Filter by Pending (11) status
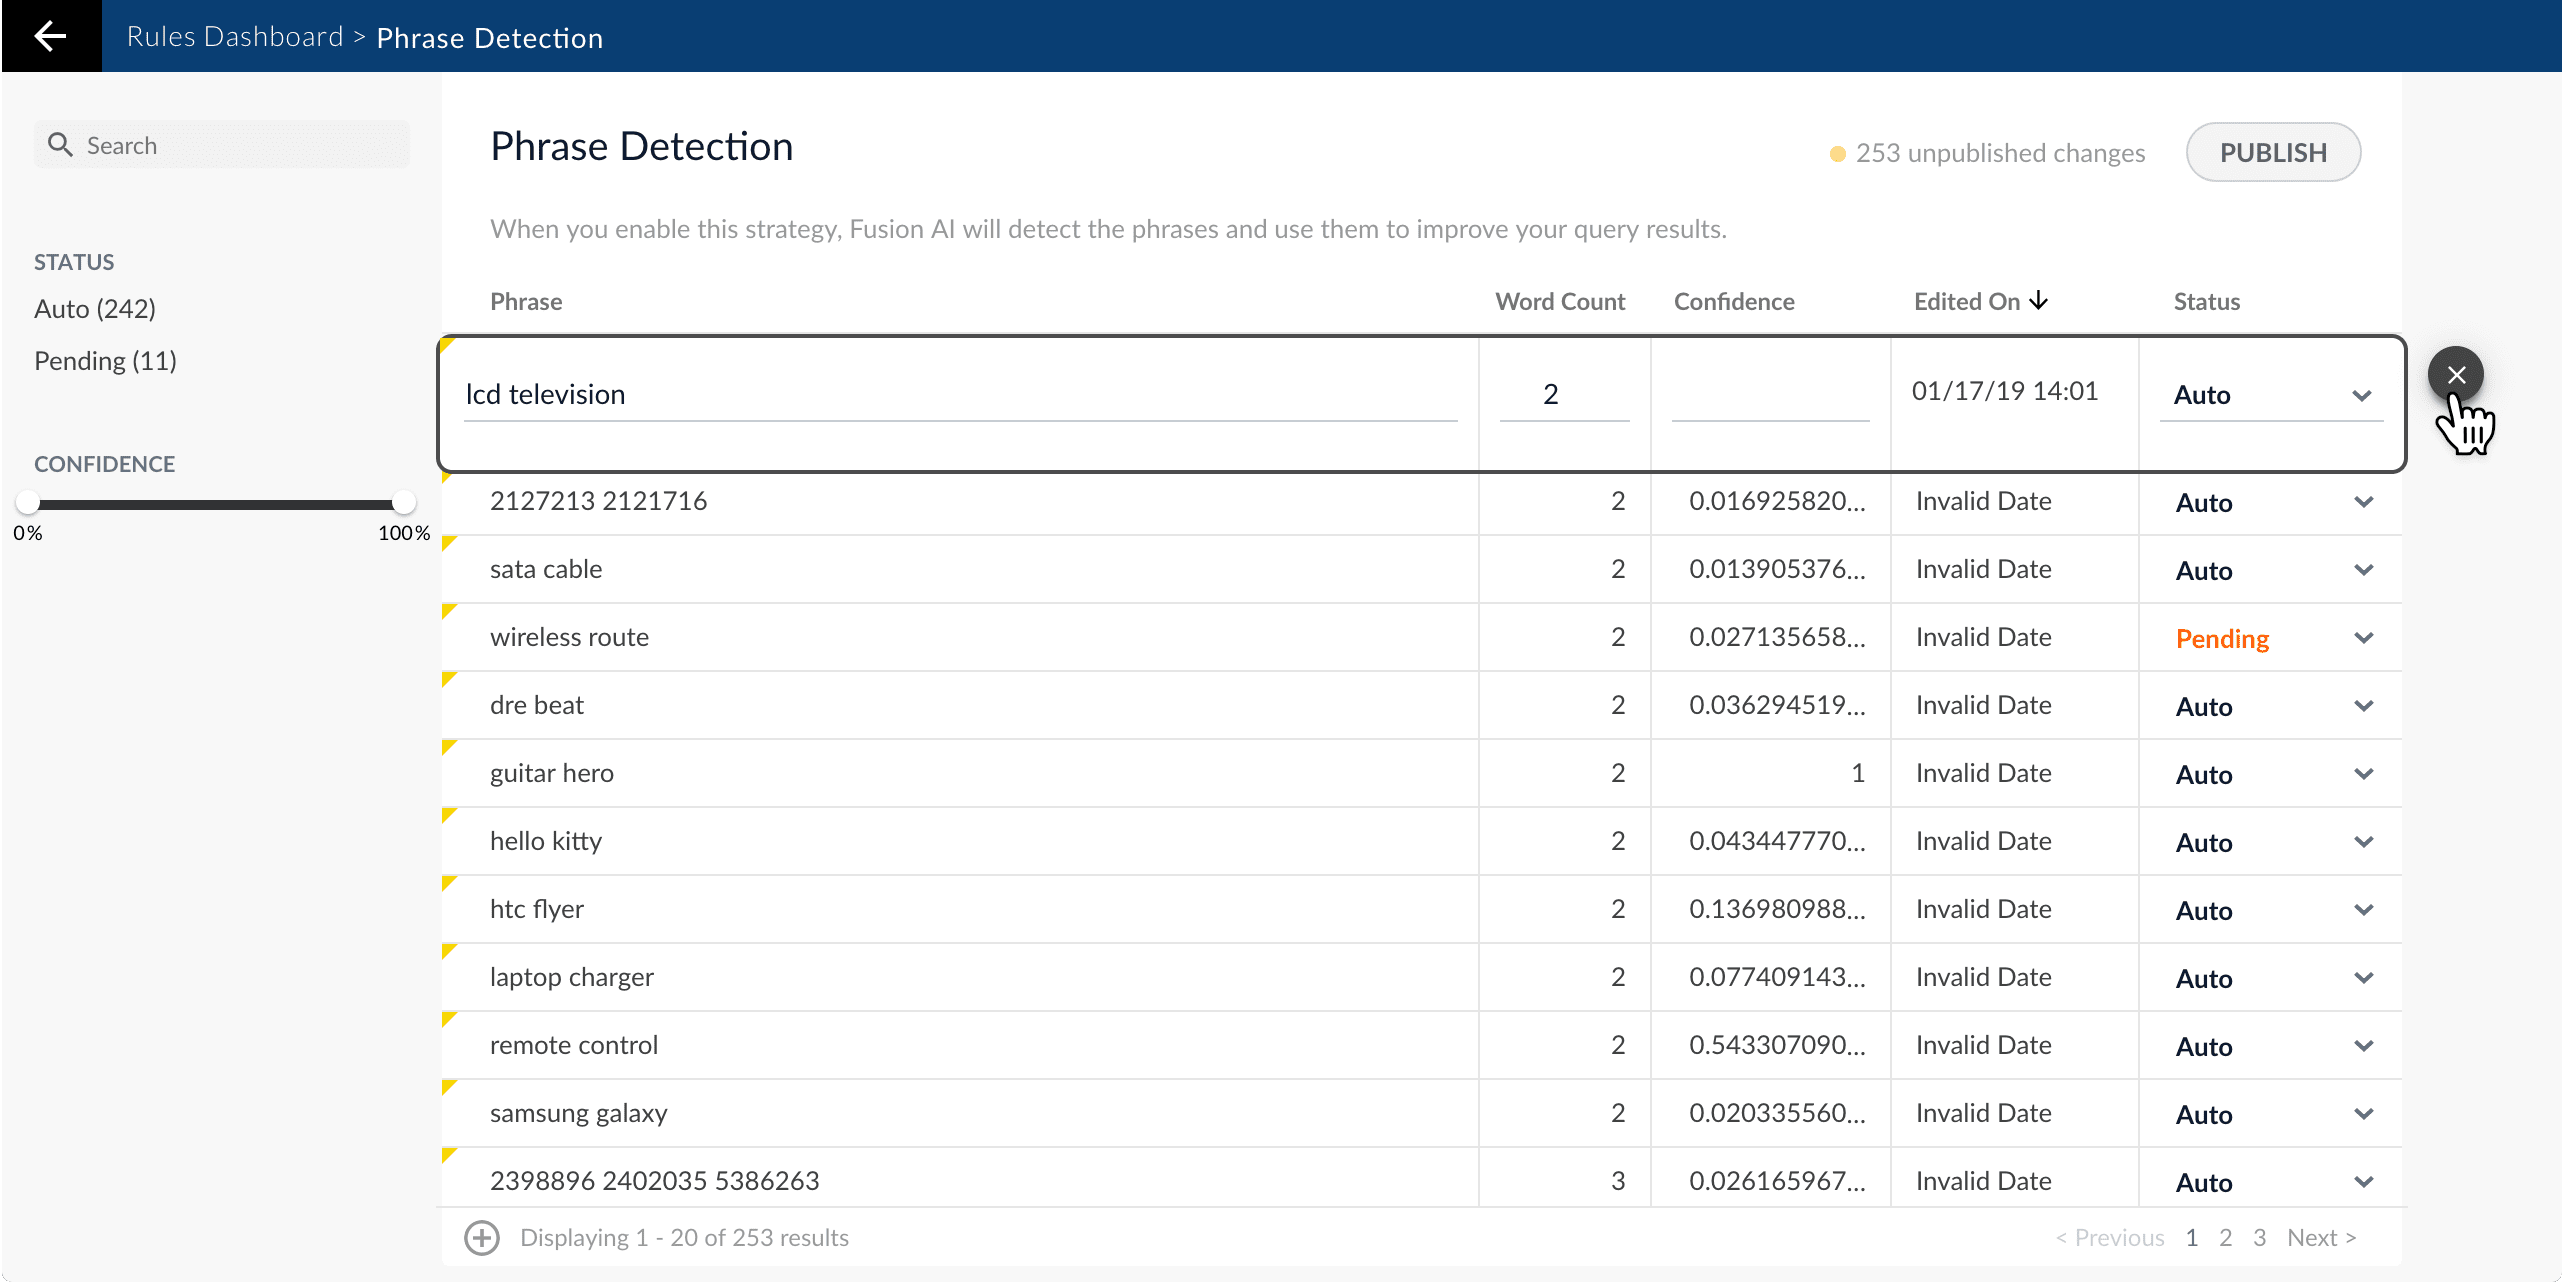 (x=105, y=361)
